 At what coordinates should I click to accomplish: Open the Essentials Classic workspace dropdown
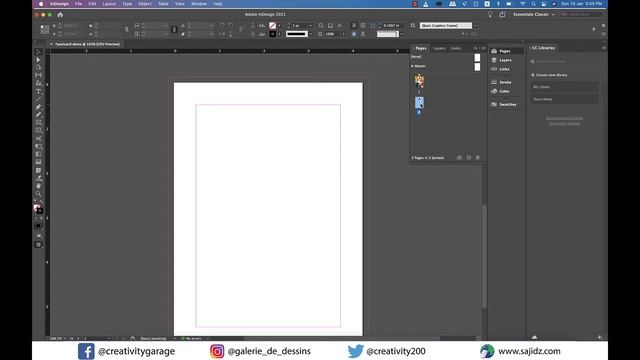pyautogui.click(x=534, y=14)
